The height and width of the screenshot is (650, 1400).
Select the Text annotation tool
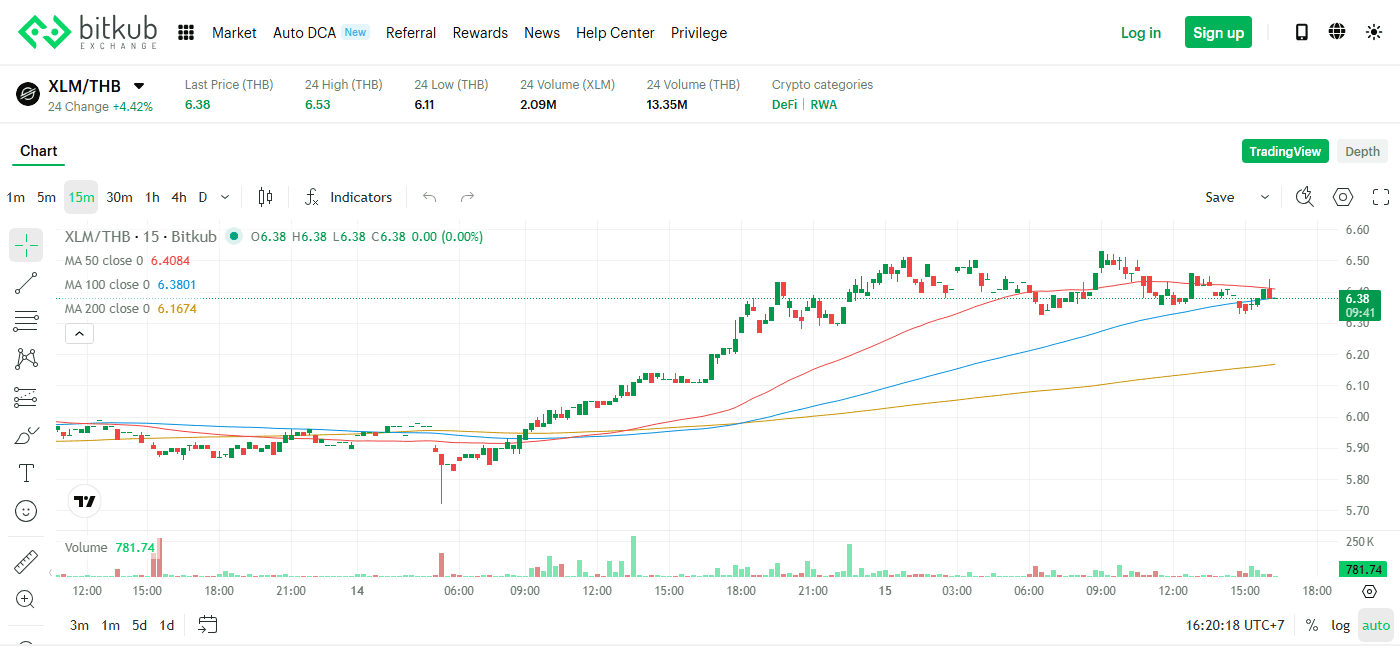[26, 473]
